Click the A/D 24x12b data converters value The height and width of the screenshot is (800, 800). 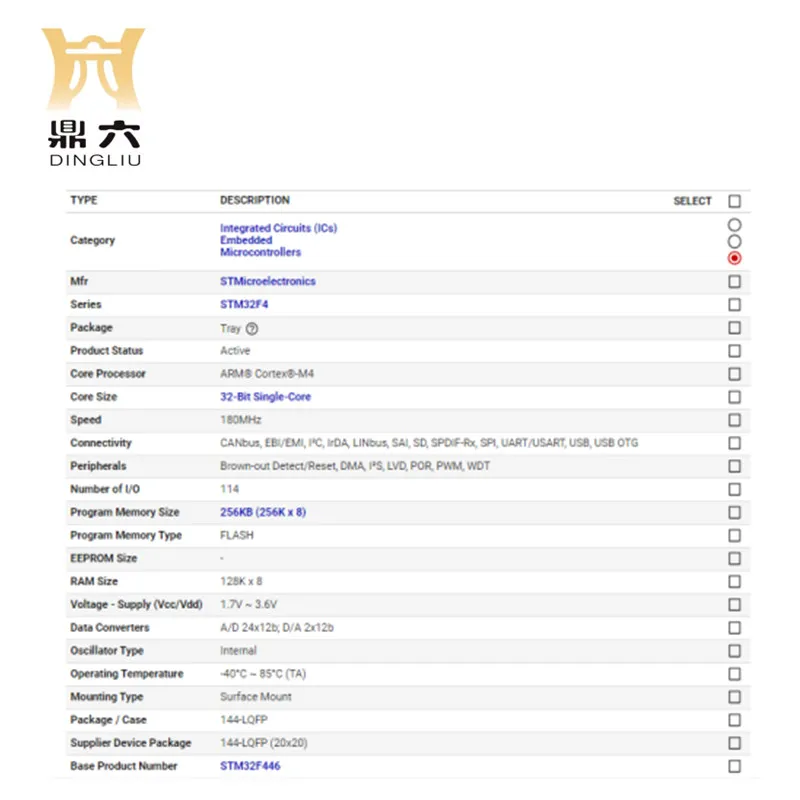(277, 627)
